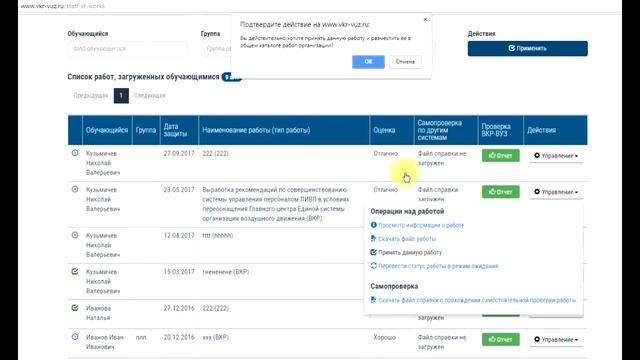Click Выработка рекомендаций work title
Image resolution: width=640 pixels, height=360 pixels.
click(x=276, y=204)
